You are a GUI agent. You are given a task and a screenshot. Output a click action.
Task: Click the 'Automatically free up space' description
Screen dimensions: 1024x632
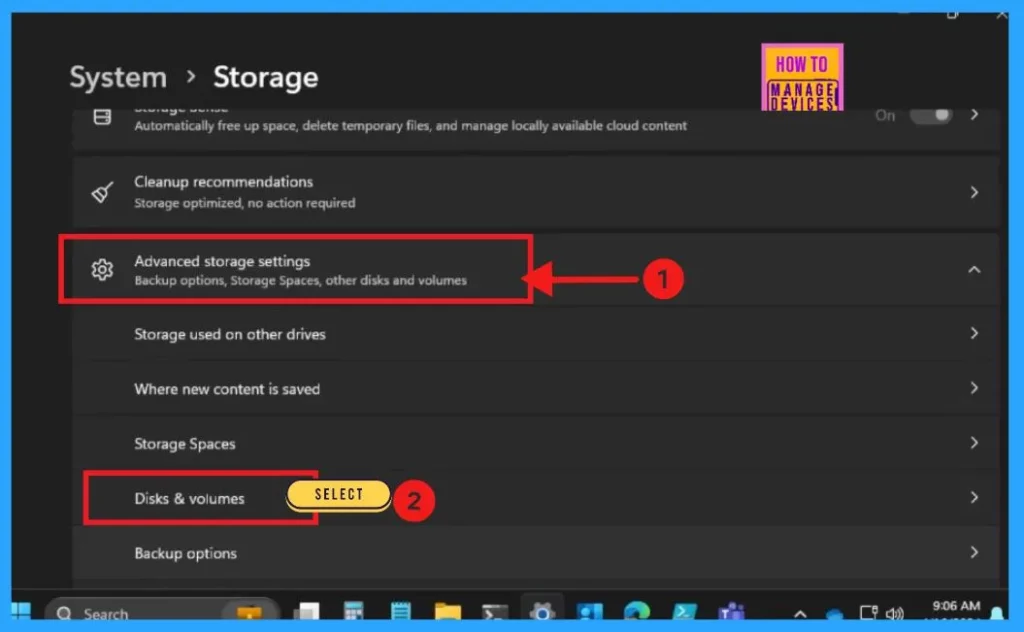410,125
